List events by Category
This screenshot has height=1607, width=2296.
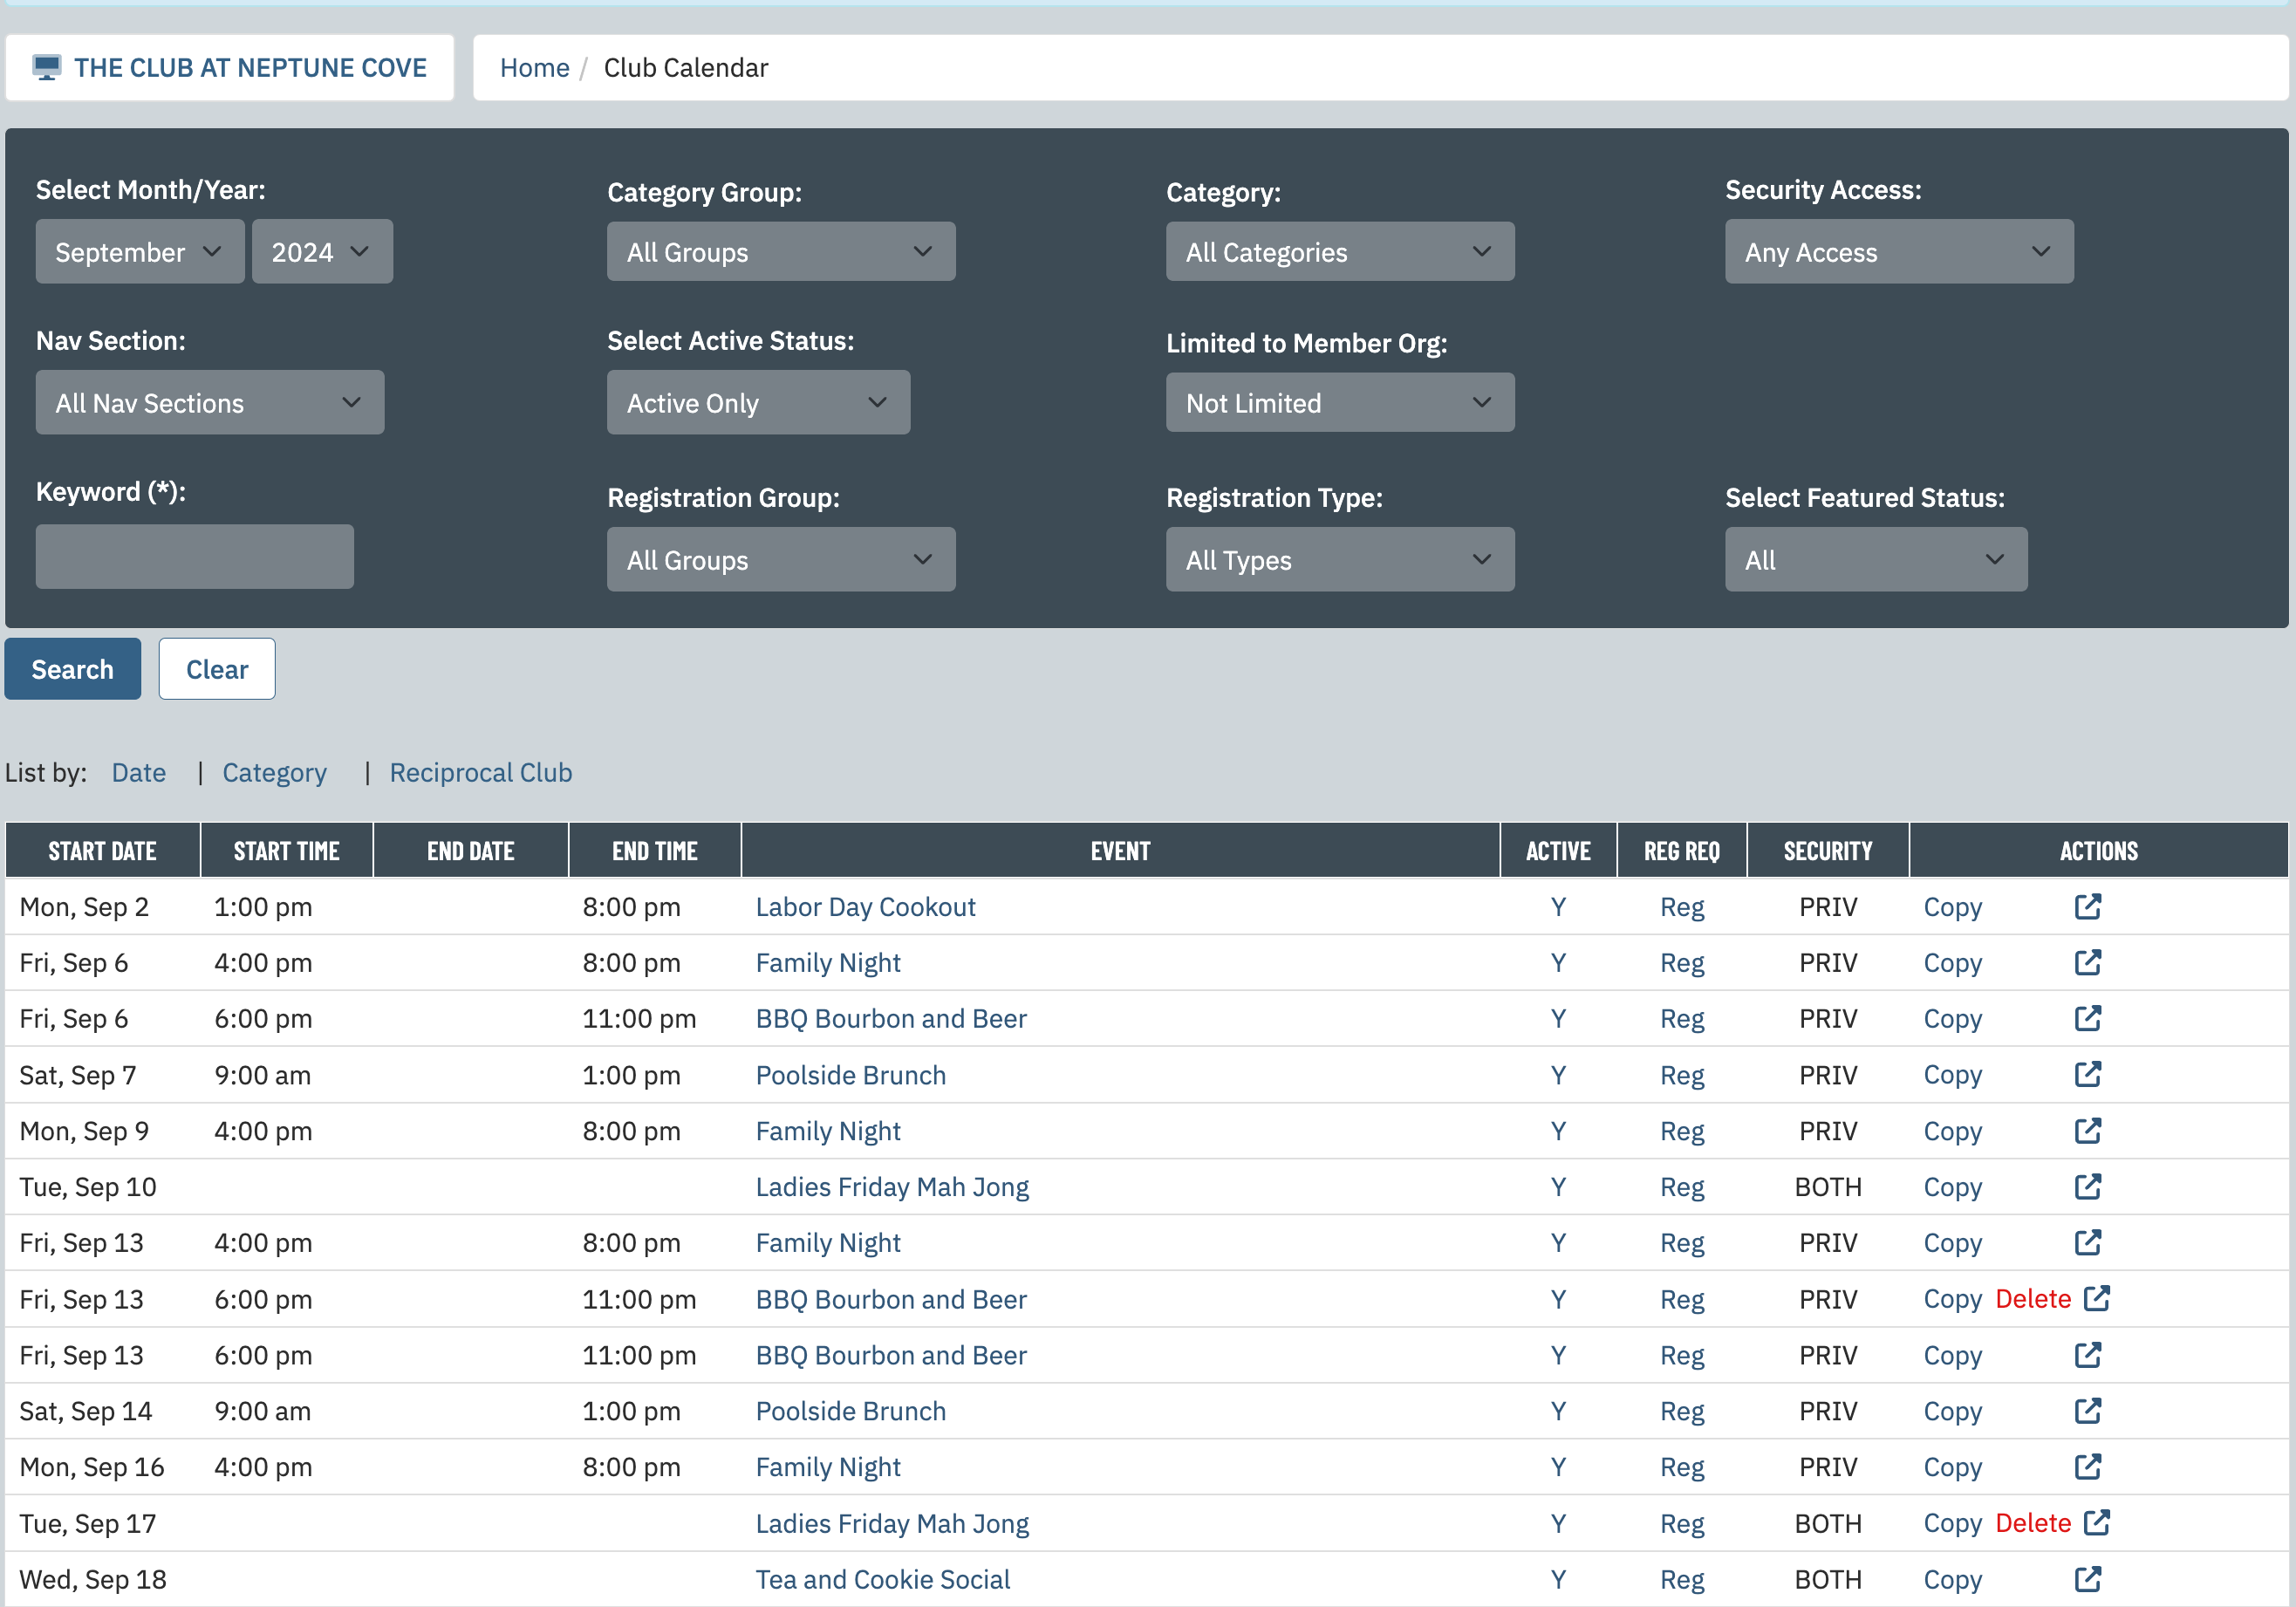[x=274, y=772]
